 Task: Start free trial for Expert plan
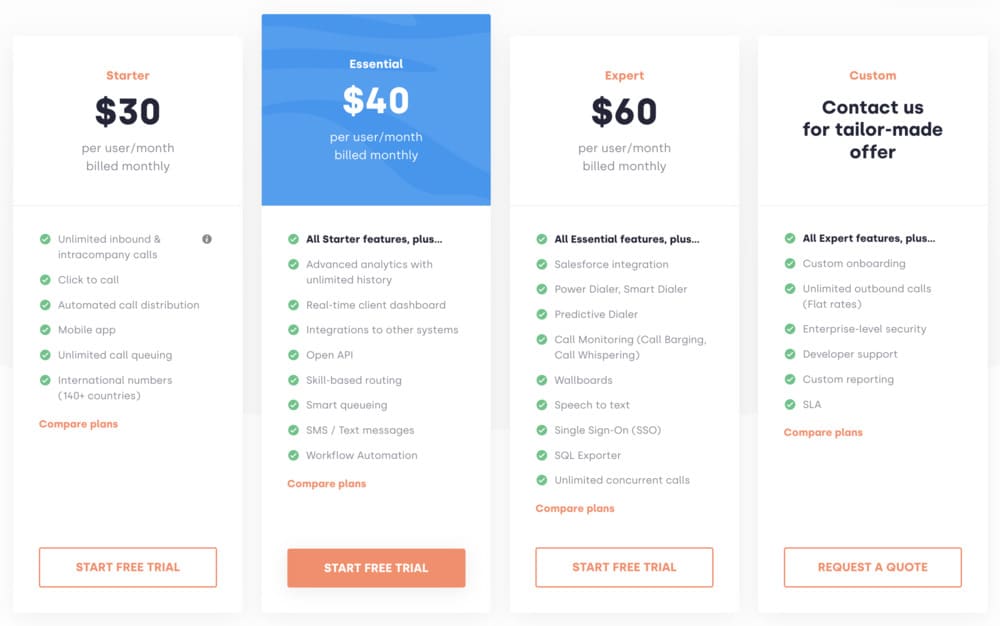(624, 567)
